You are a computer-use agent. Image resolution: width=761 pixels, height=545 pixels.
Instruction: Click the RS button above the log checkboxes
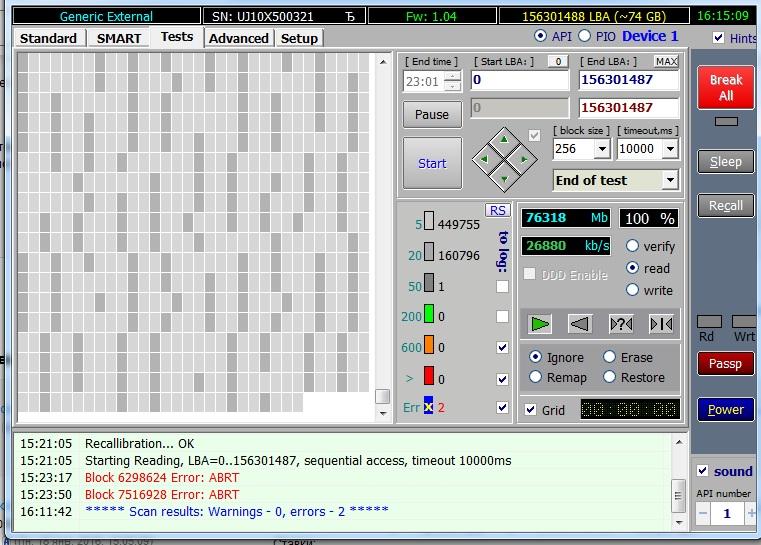tap(497, 210)
